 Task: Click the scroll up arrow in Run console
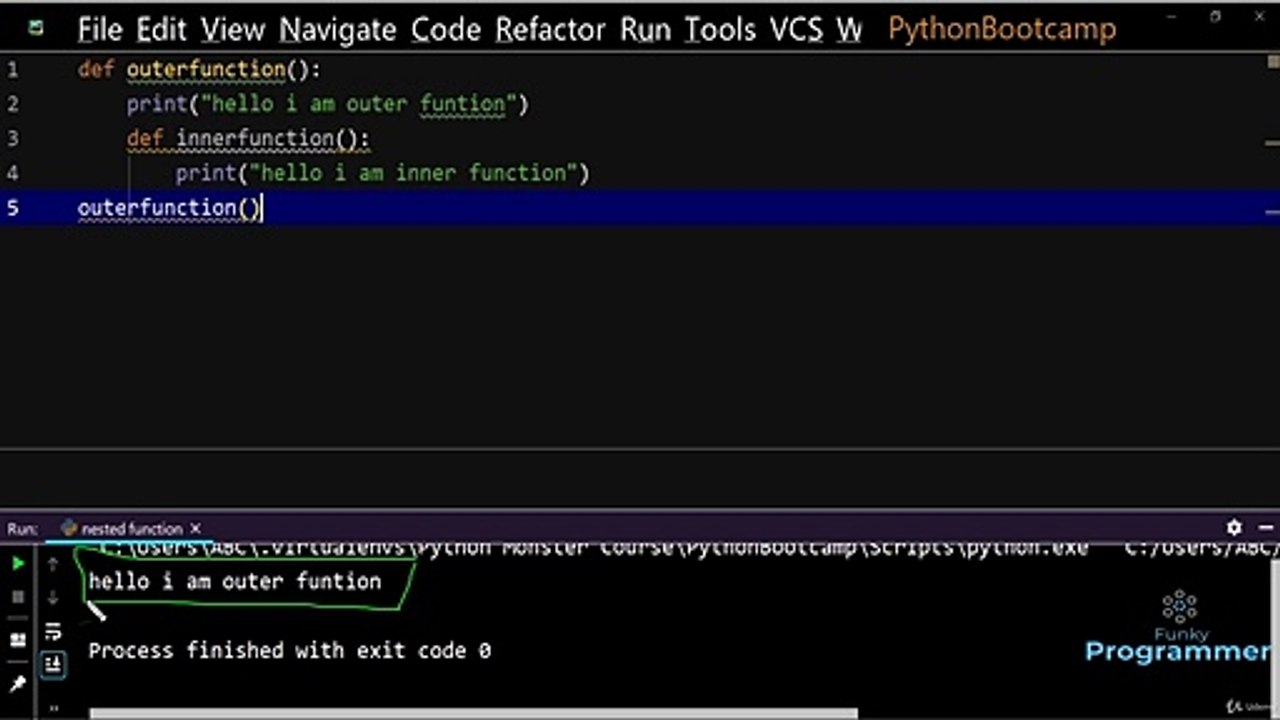click(x=53, y=565)
